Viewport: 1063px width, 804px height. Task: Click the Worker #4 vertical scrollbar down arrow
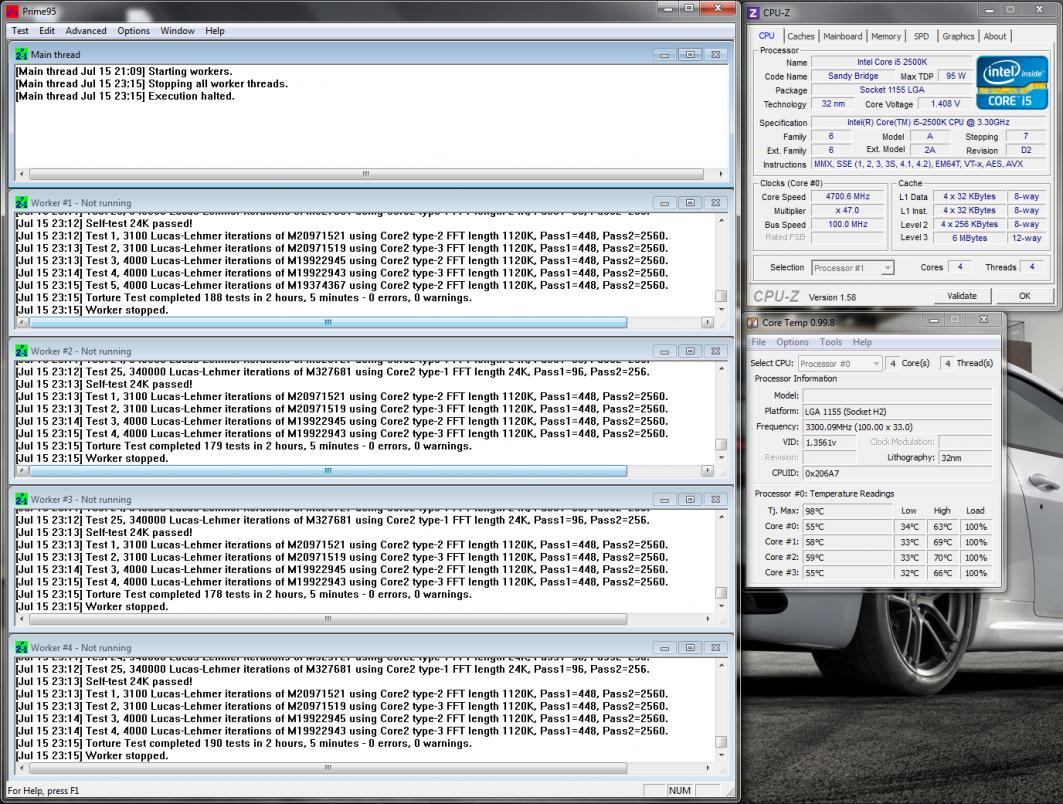click(x=721, y=755)
